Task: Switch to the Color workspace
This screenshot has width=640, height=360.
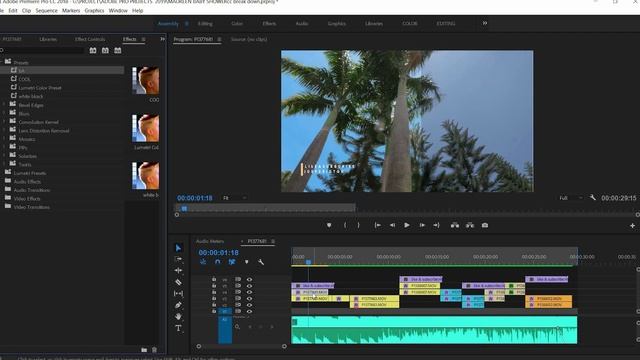Action: point(237,24)
